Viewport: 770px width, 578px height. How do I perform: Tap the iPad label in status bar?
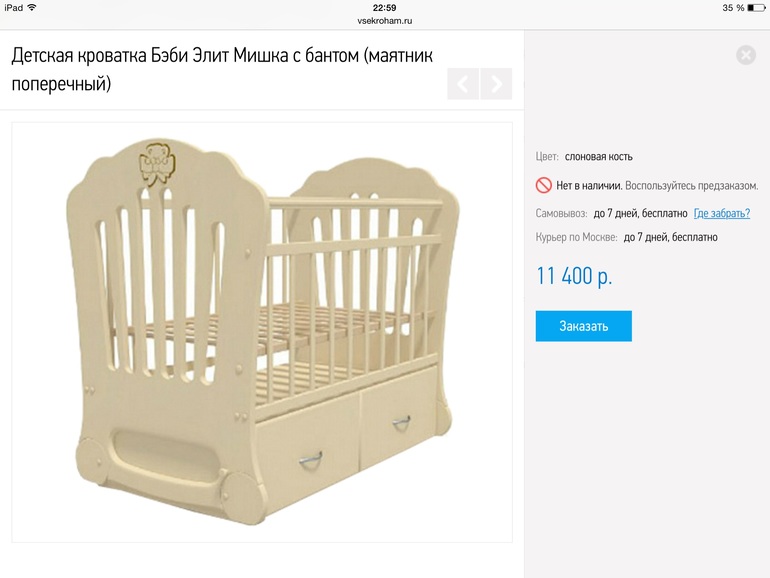point(13,7)
